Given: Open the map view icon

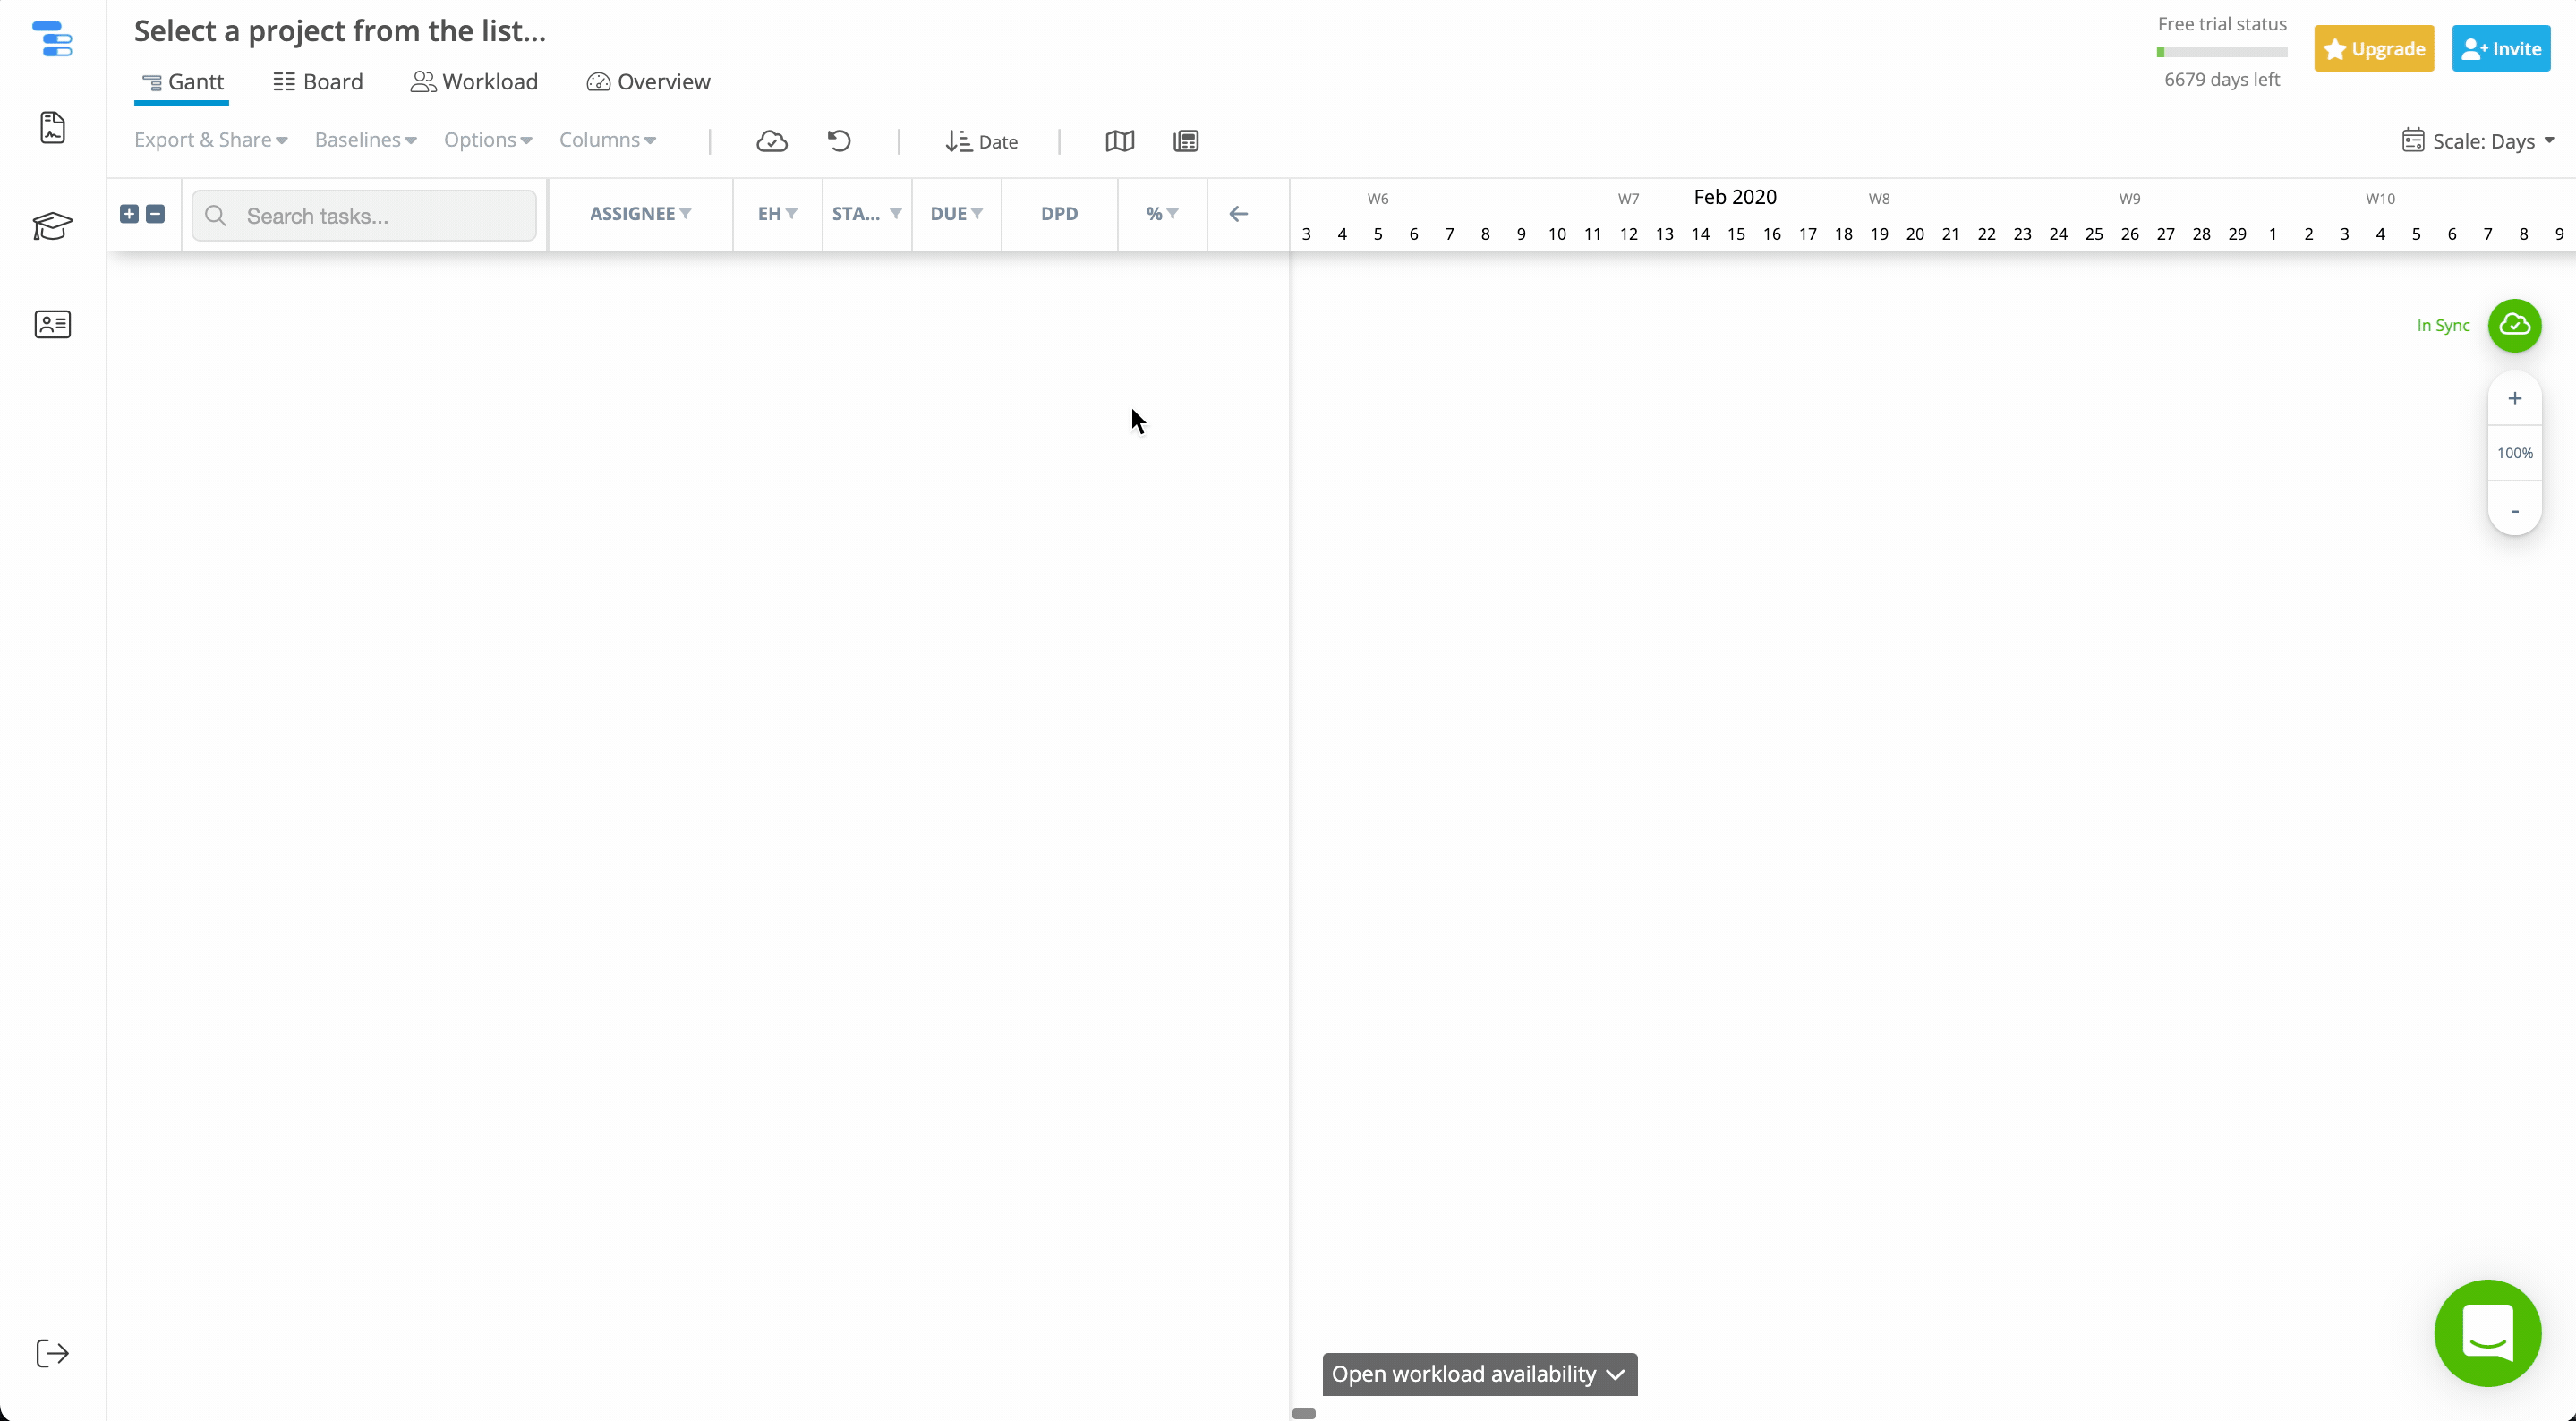Looking at the screenshot, I should pyautogui.click(x=1119, y=141).
